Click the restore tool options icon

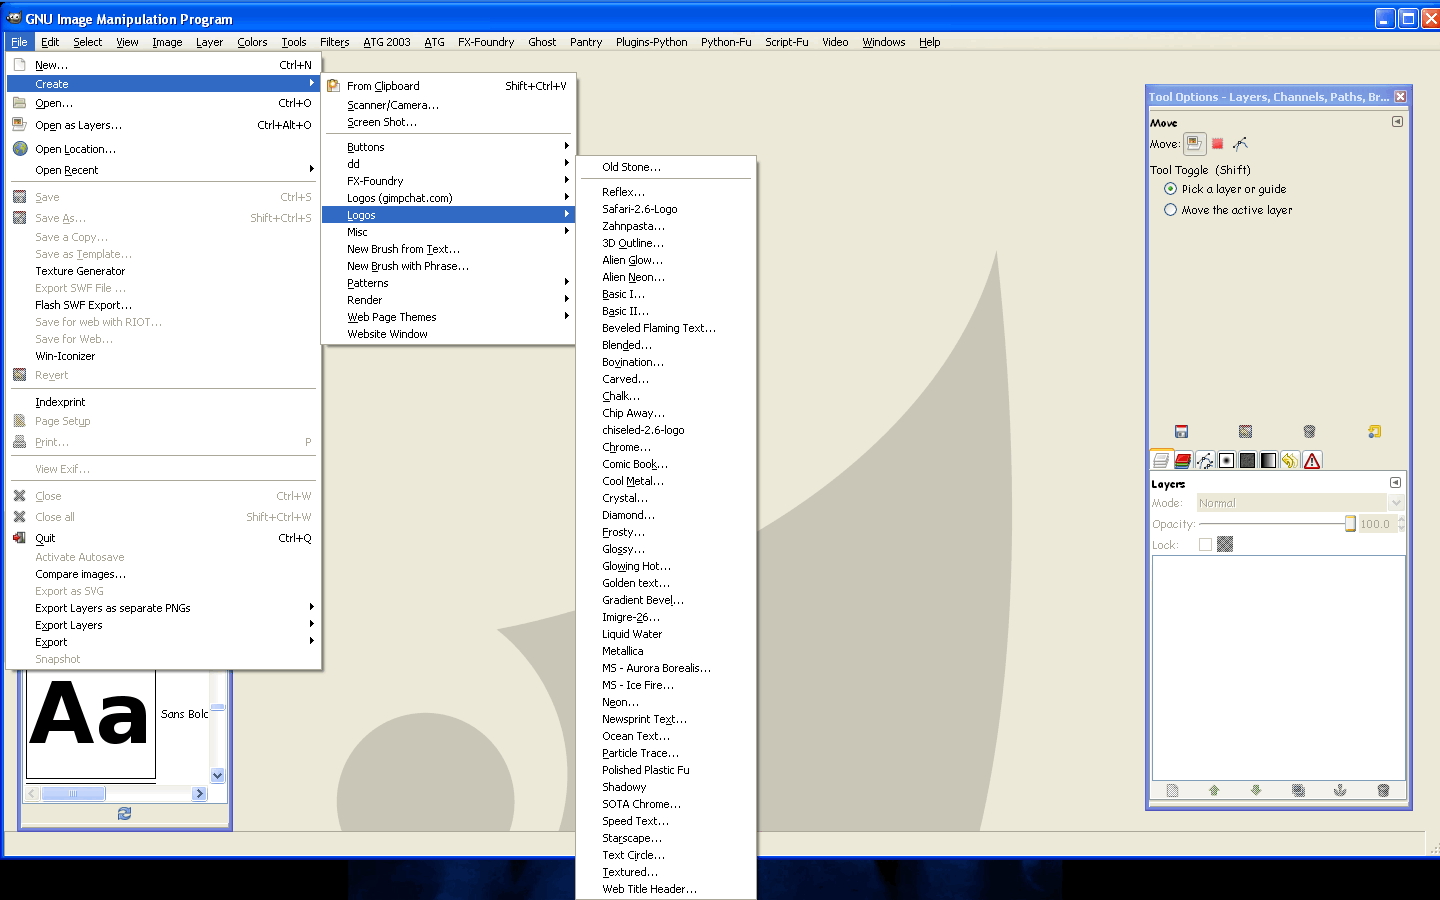tap(1245, 431)
